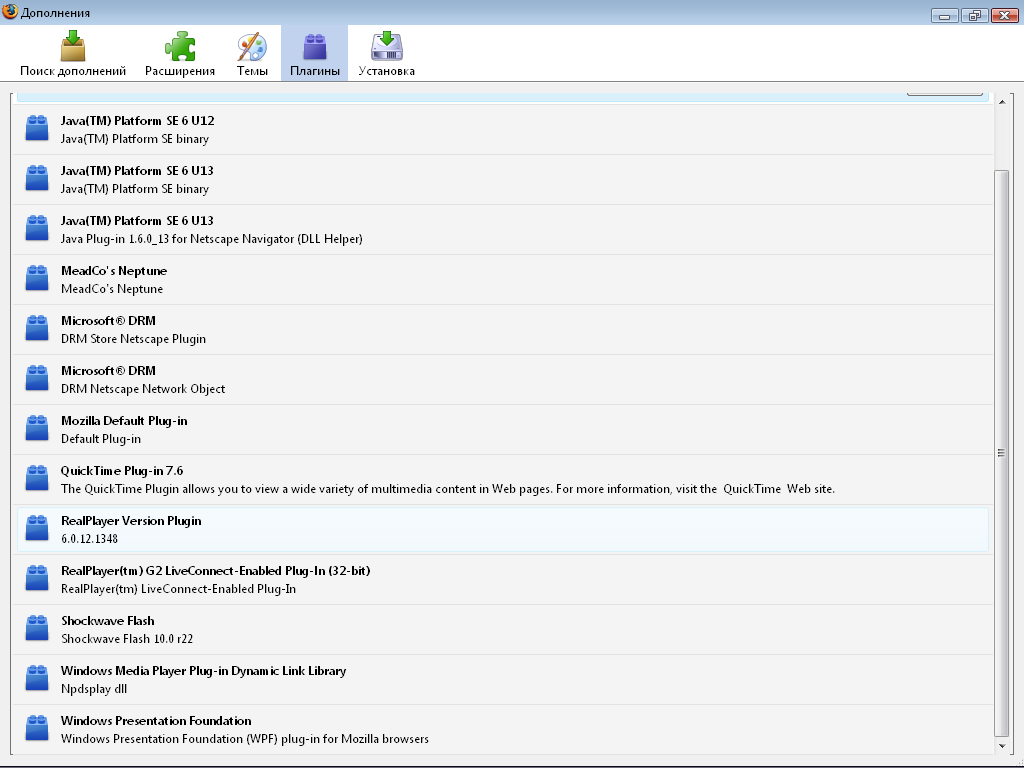Click the RealPlayer G2 LiveConnect plugin icon
Viewport: 1024px width, 768px height.
click(37, 577)
